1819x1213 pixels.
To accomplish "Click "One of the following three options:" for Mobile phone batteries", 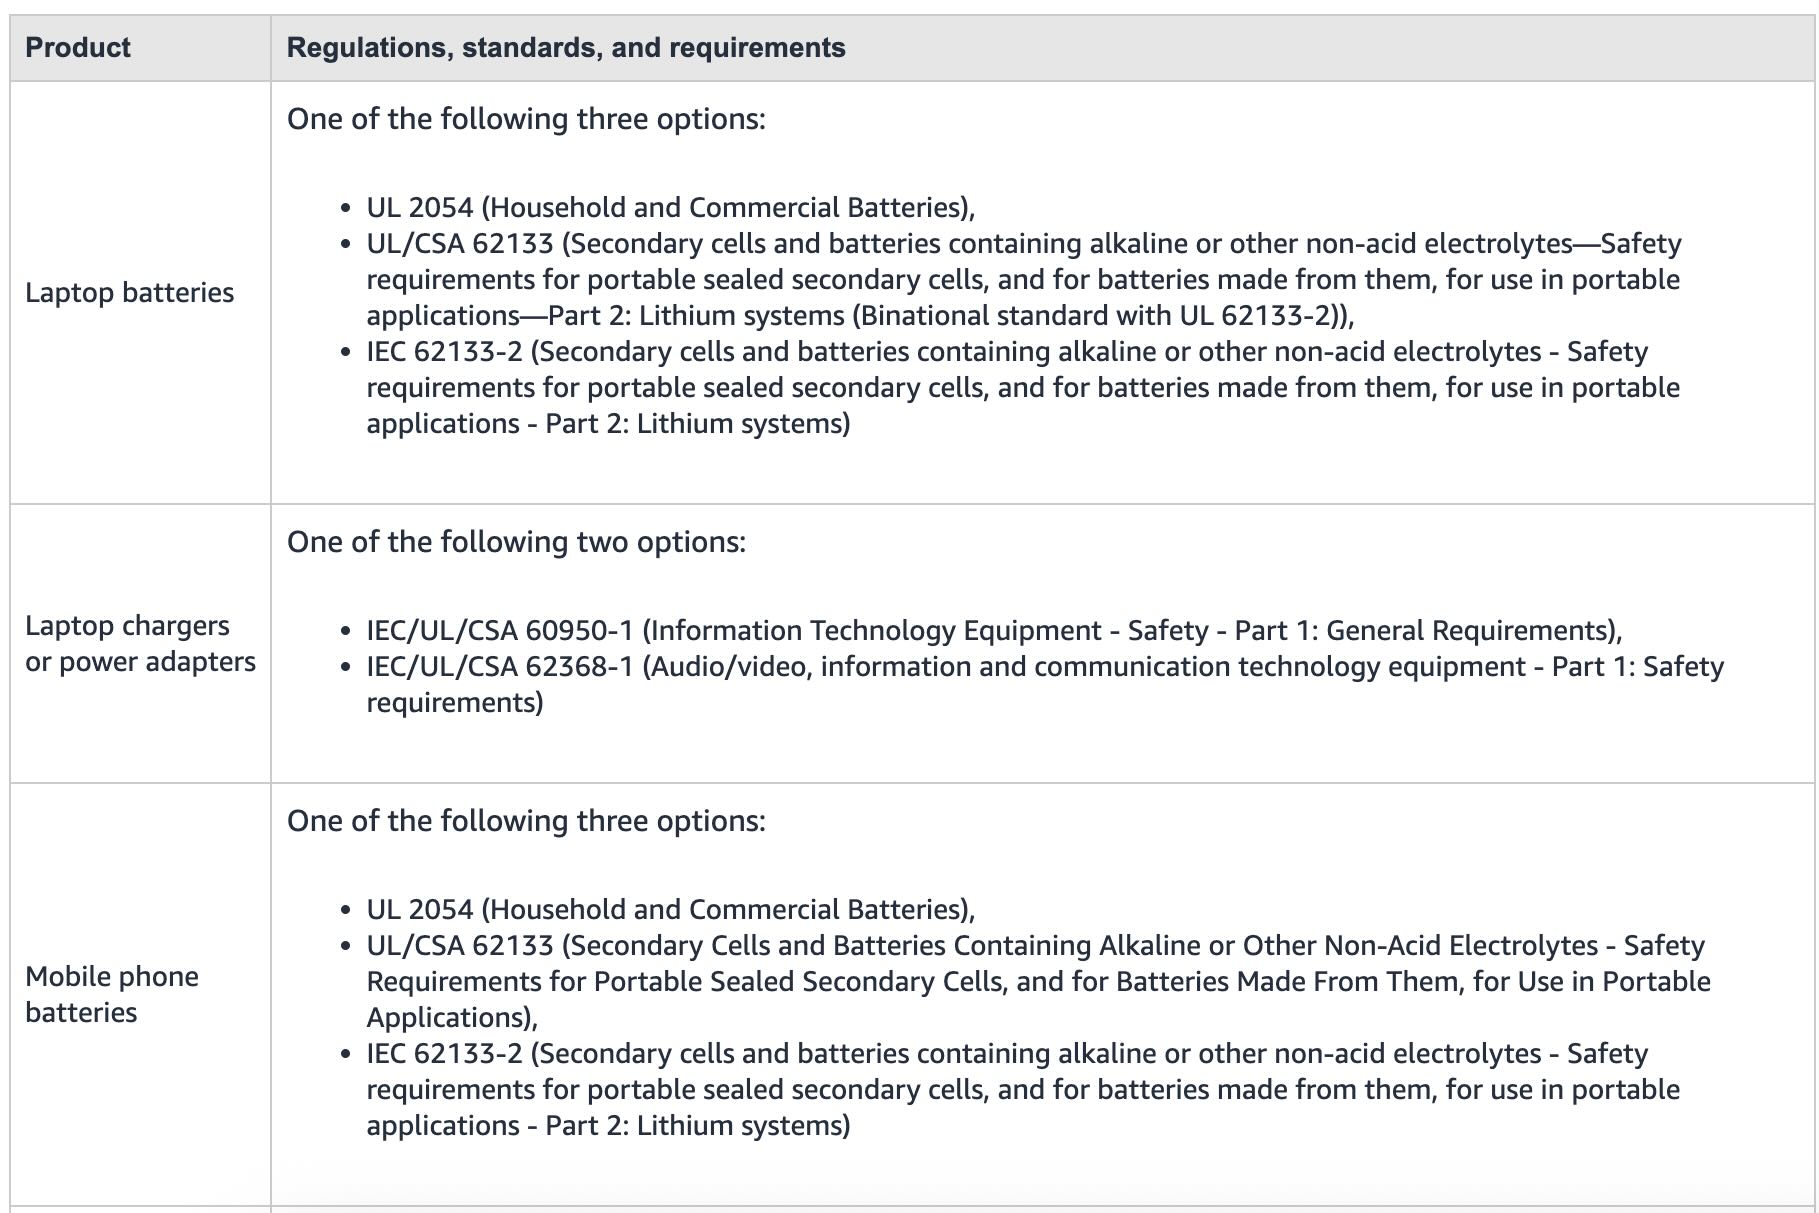I will [x=526, y=821].
